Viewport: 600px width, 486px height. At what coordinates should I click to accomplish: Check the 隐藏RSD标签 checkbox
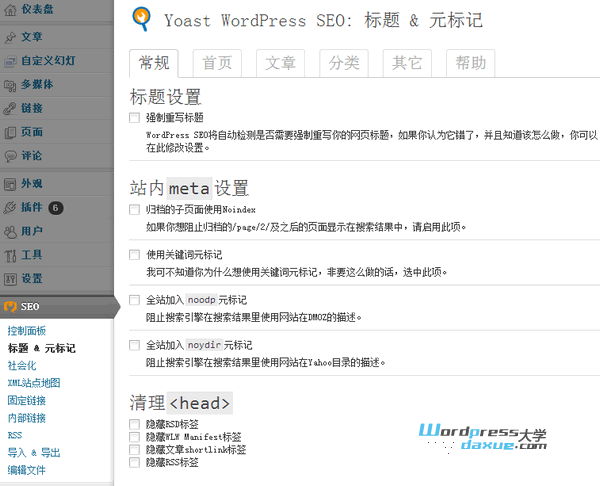(134, 424)
